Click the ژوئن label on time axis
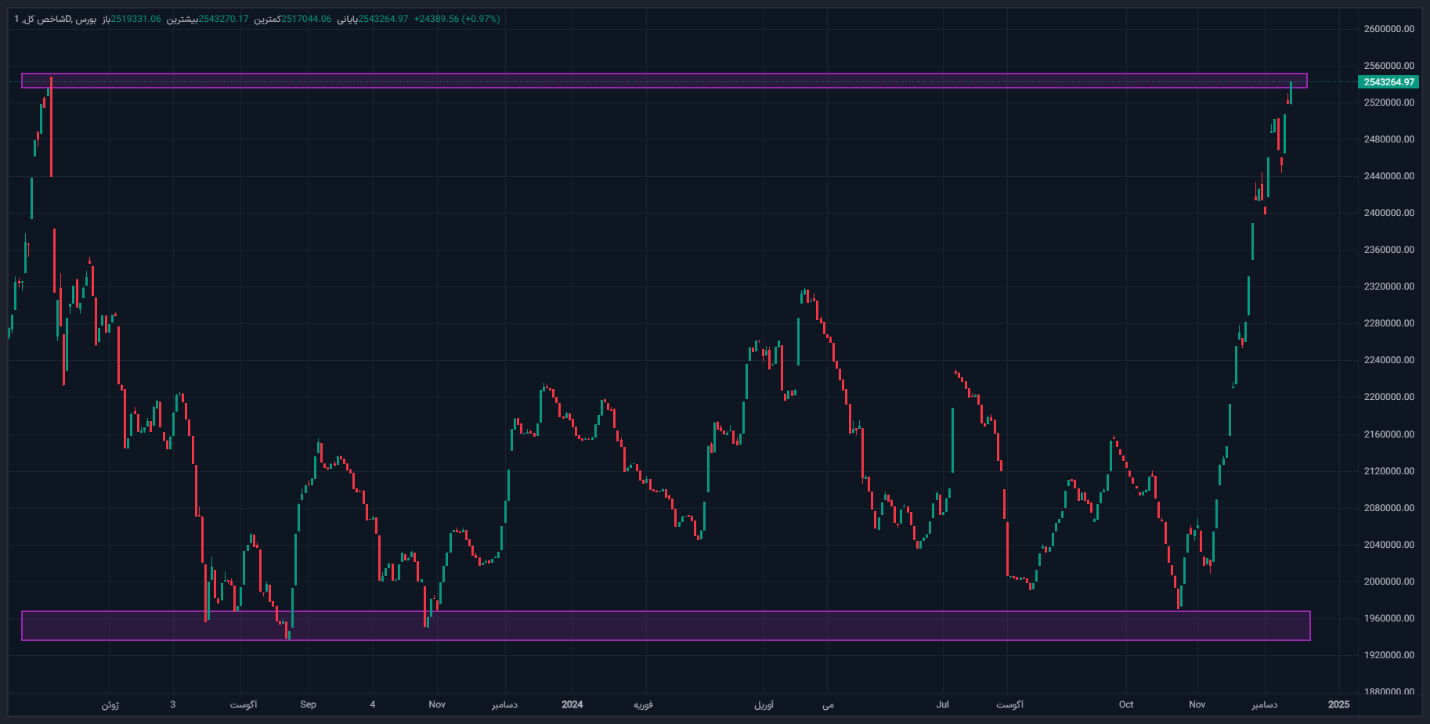Viewport: 1430px width, 724px height. [x=110, y=705]
